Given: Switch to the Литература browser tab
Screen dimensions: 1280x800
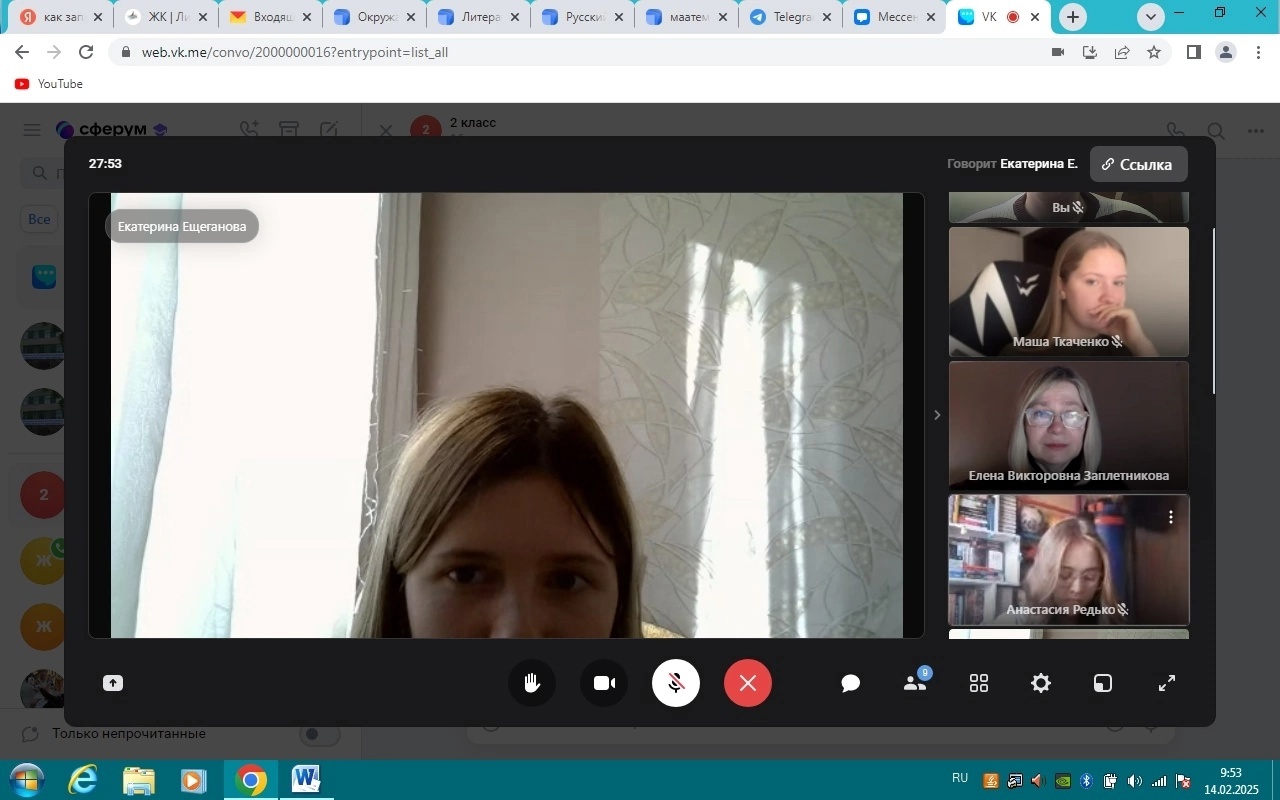Looking at the screenshot, I should click(x=478, y=17).
